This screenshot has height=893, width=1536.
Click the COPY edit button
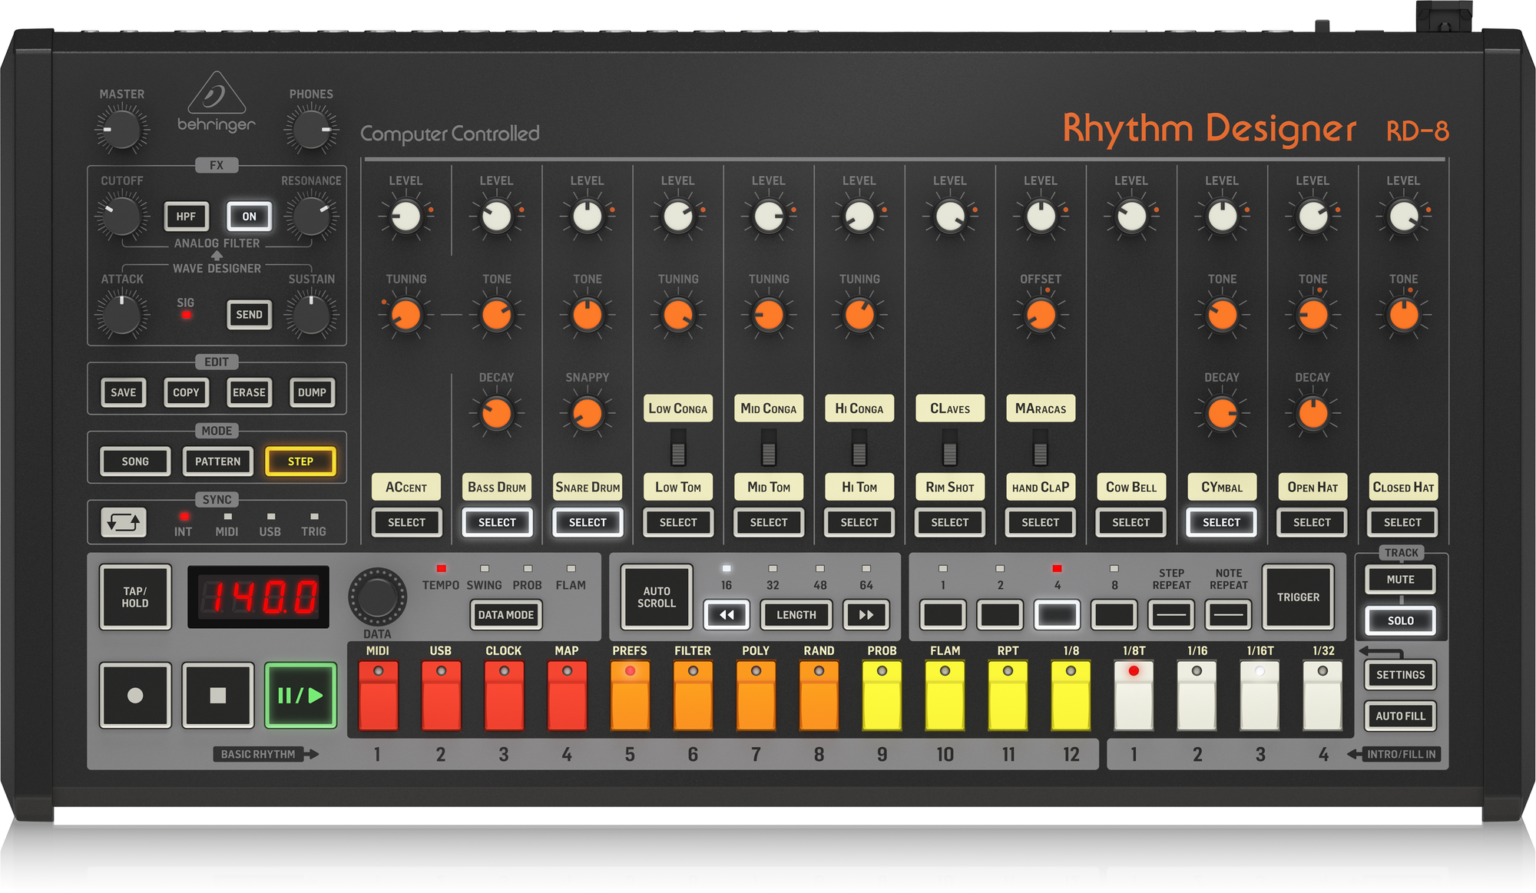(186, 393)
